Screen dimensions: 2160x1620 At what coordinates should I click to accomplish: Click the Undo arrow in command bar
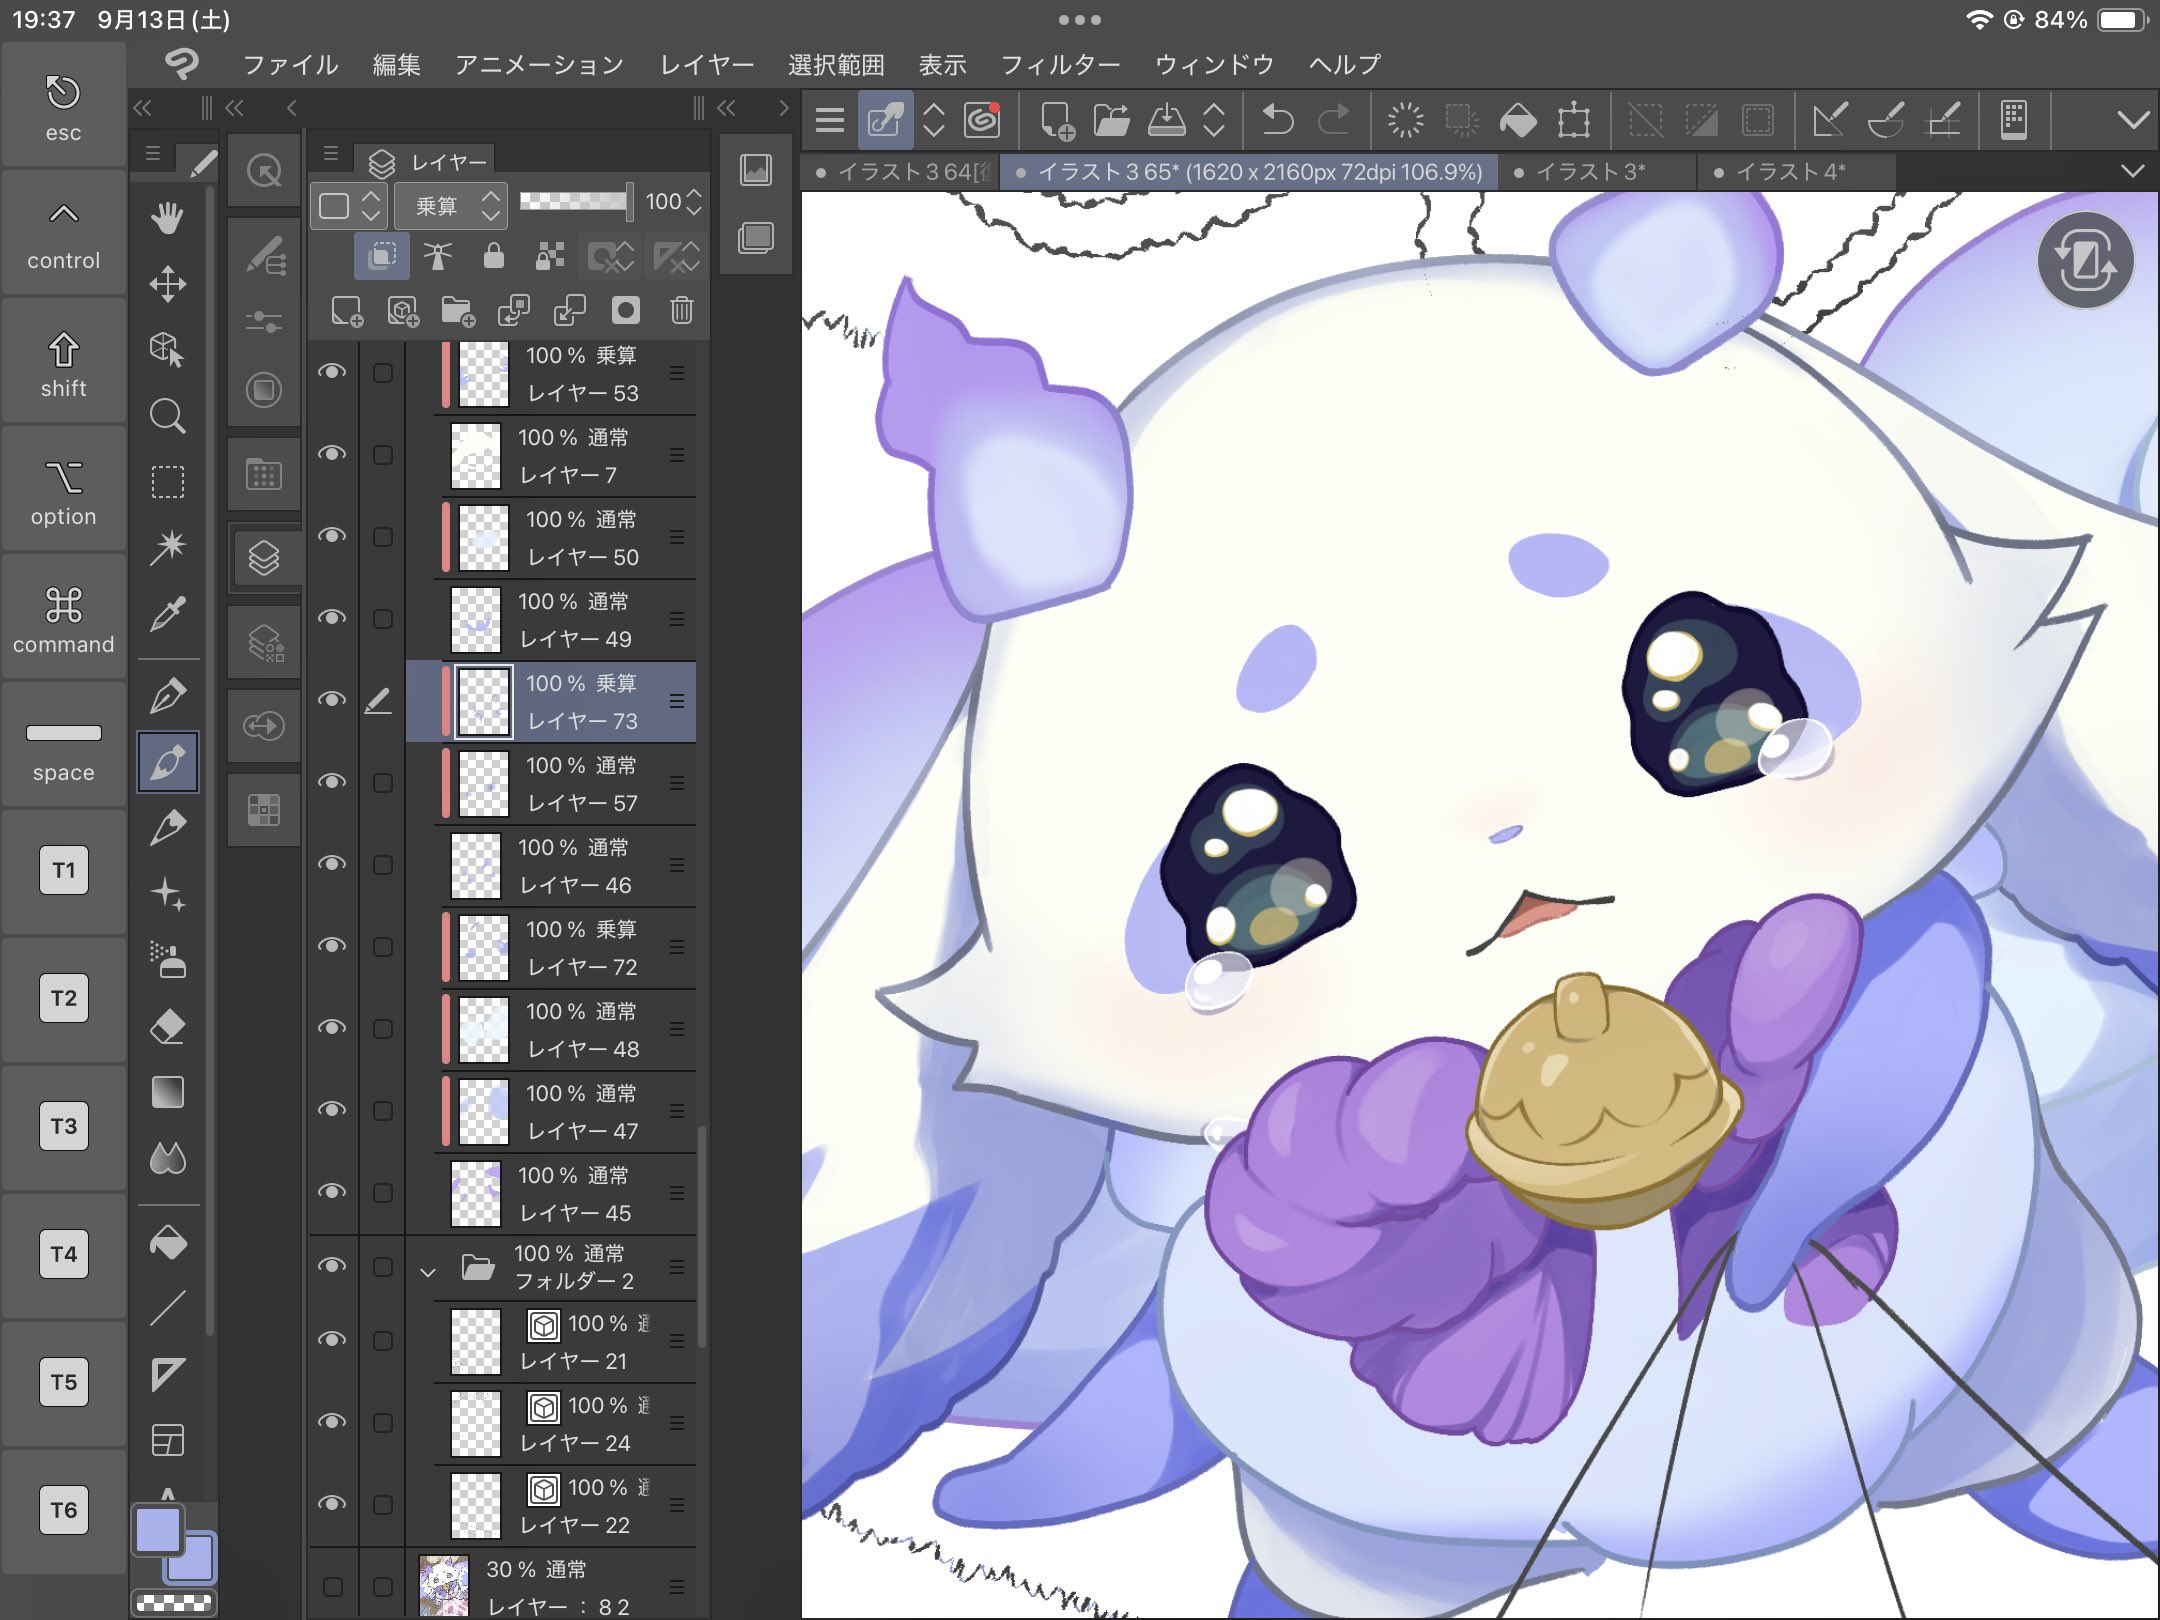coord(1277,121)
